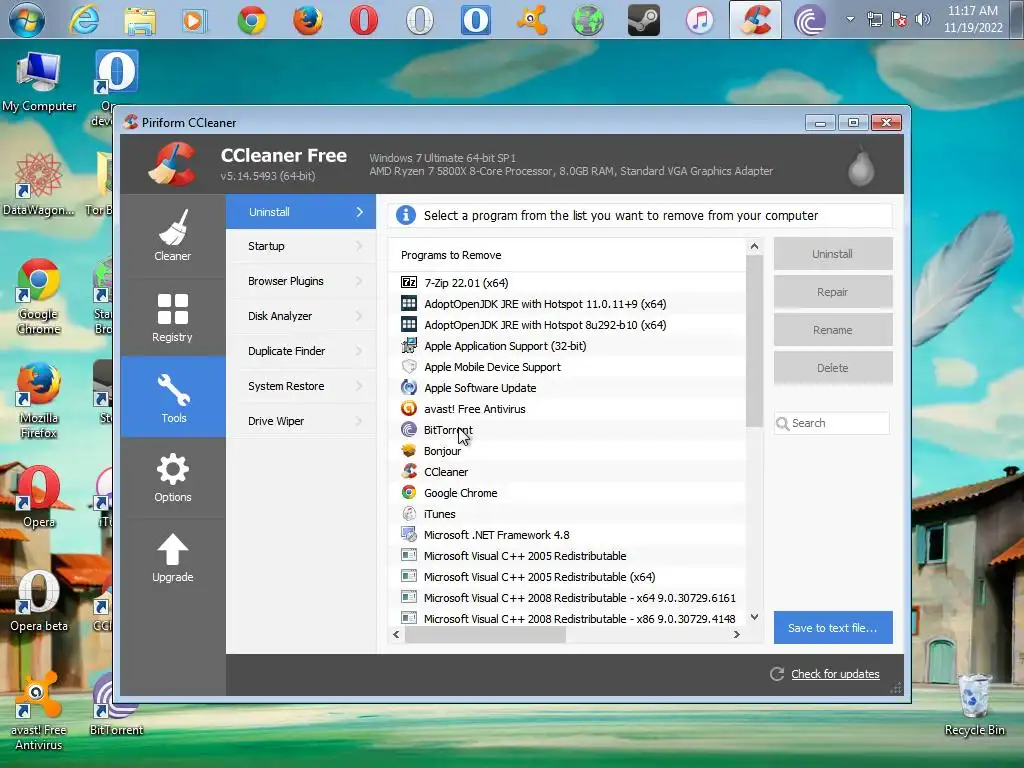This screenshot has width=1024, height=768.
Task: Click the horizontal scroll-right arrow
Action: coord(737,634)
